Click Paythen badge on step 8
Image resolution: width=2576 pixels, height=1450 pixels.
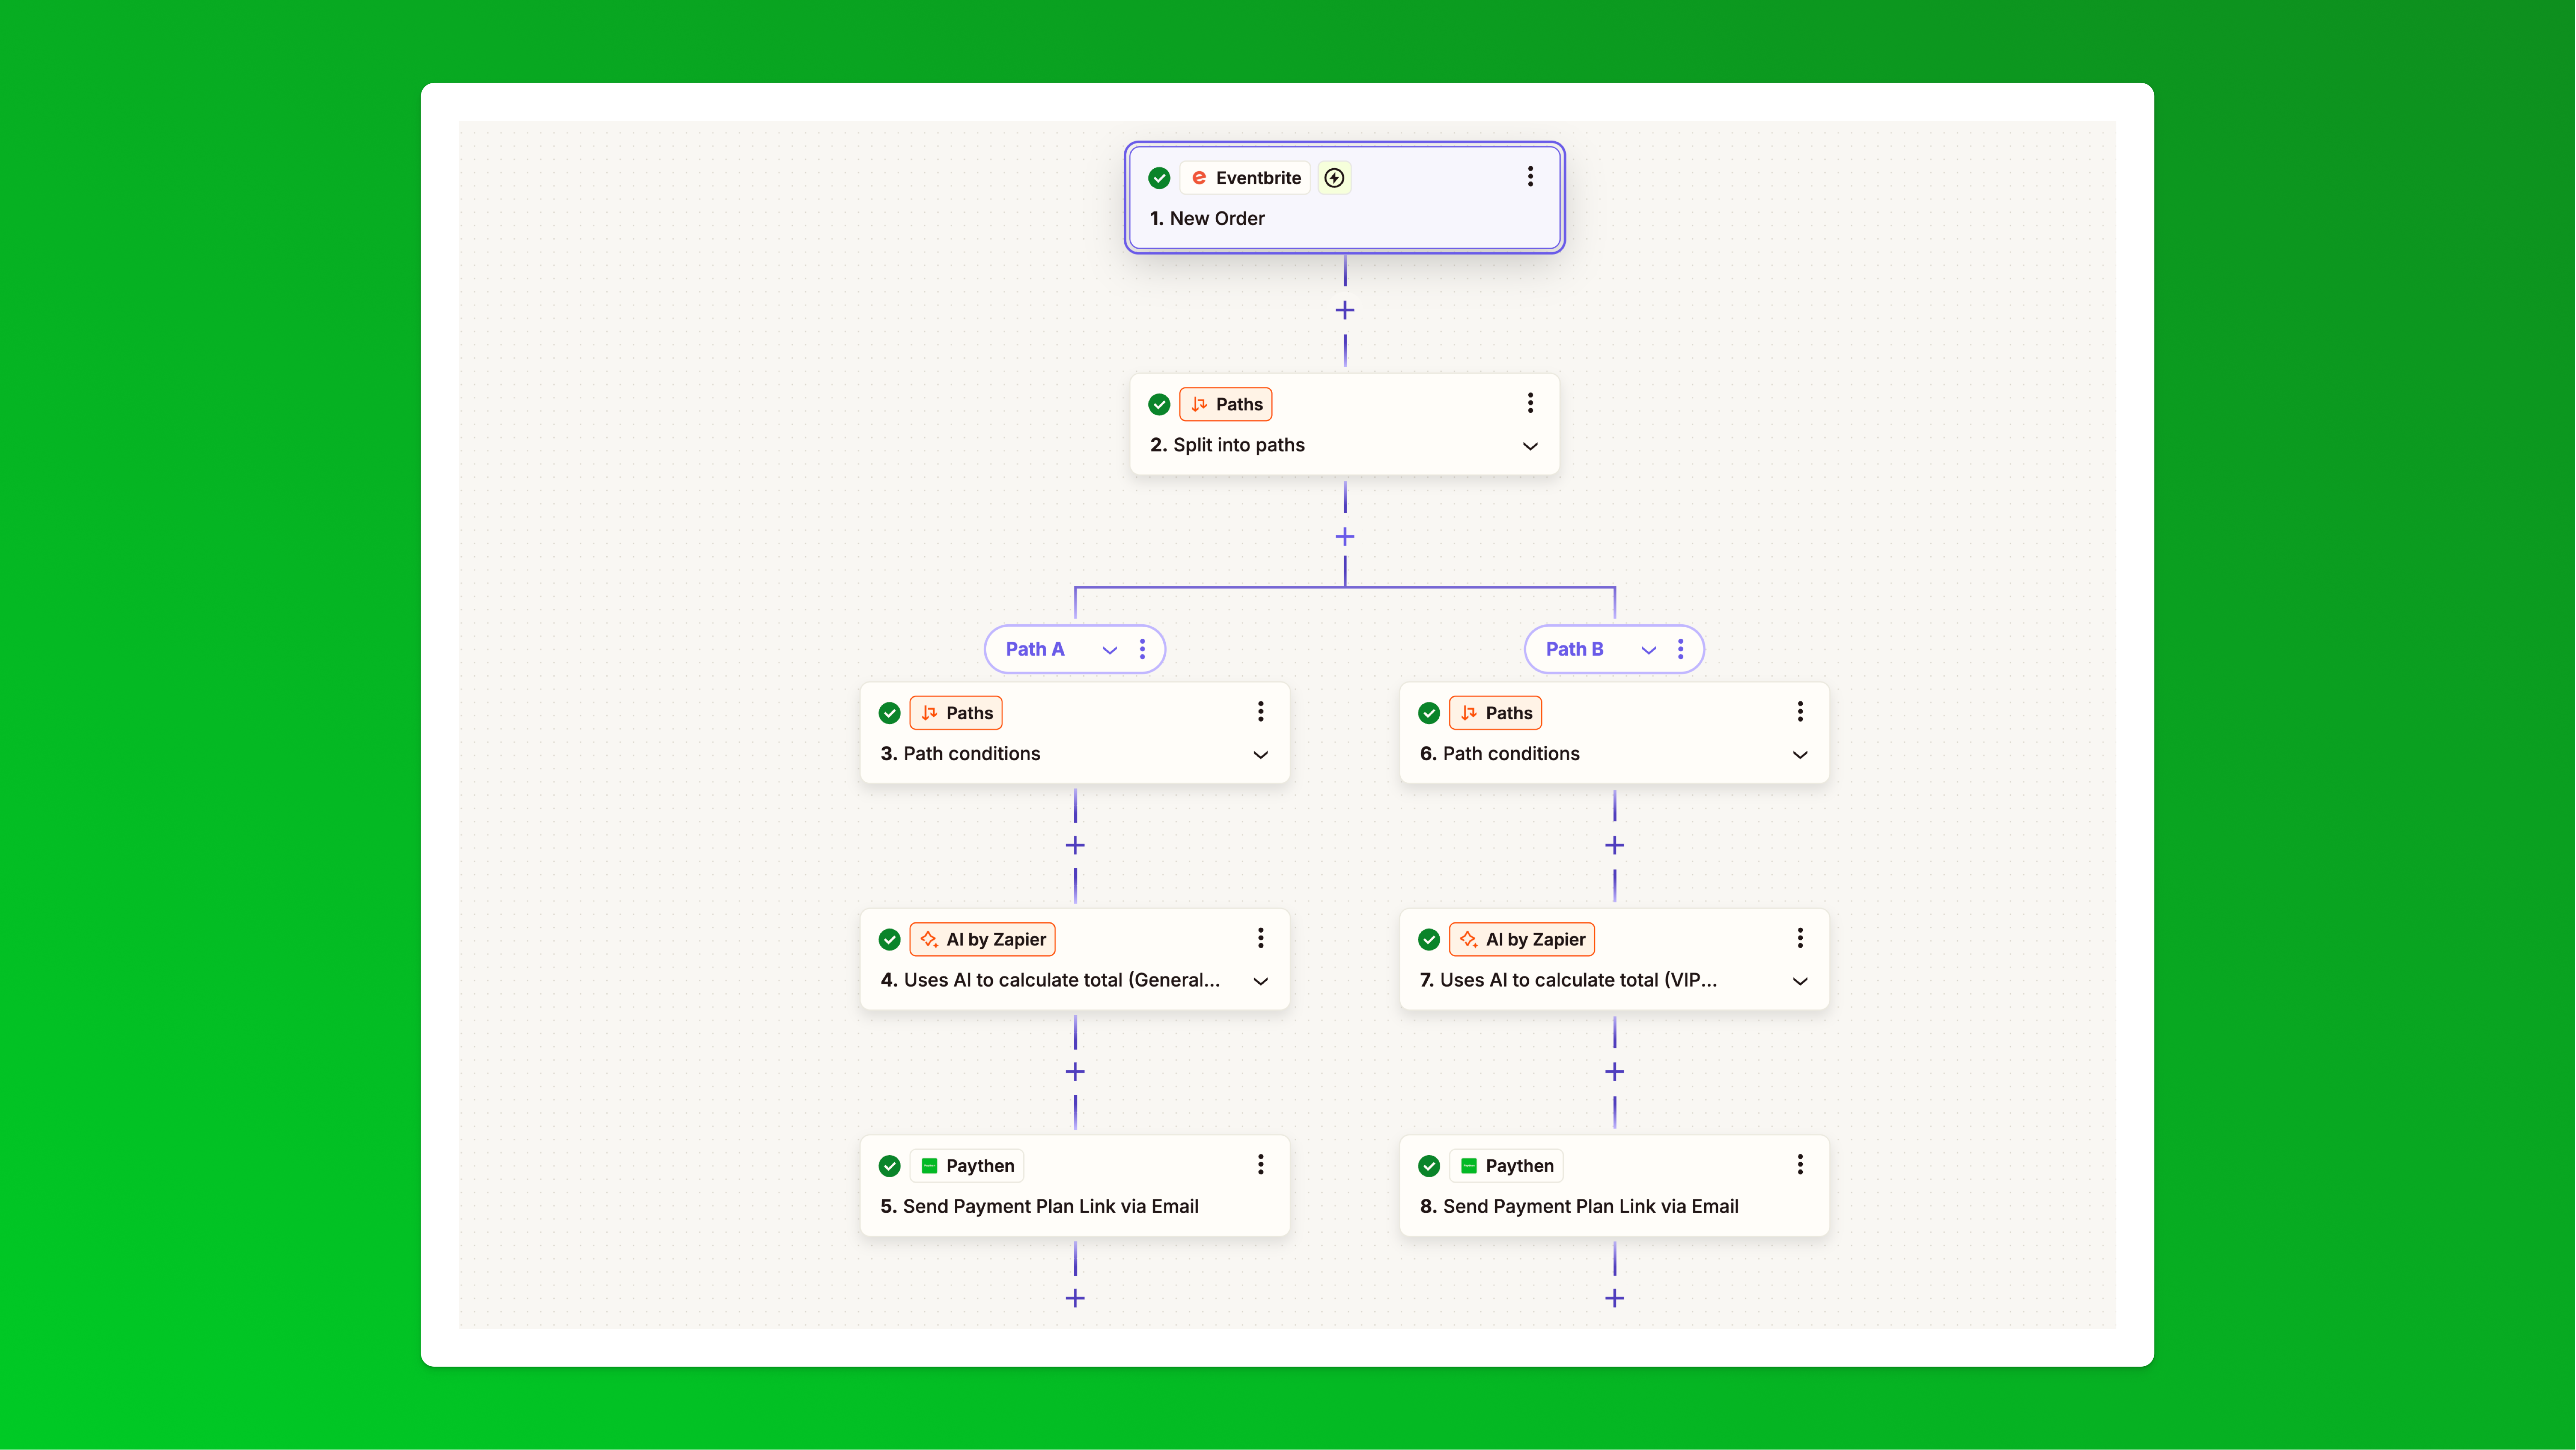(x=1506, y=1166)
